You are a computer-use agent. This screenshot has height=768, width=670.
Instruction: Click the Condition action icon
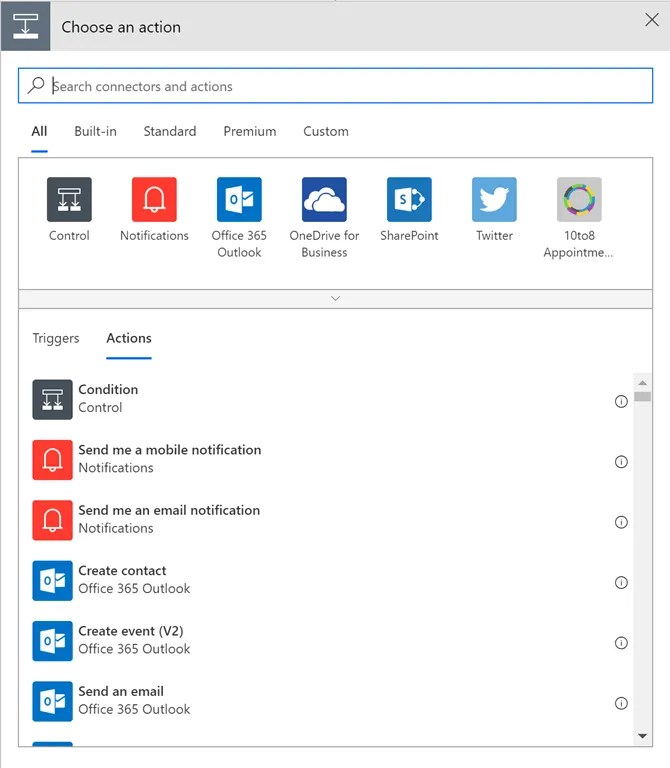(x=52, y=400)
